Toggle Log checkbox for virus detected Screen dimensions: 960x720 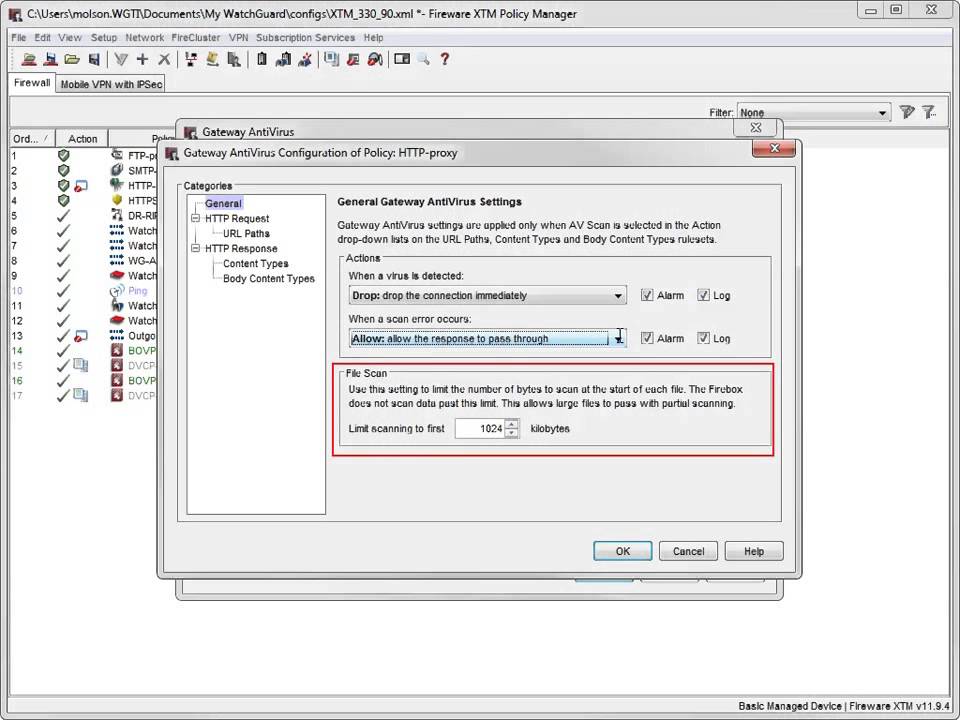[x=703, y=295]
